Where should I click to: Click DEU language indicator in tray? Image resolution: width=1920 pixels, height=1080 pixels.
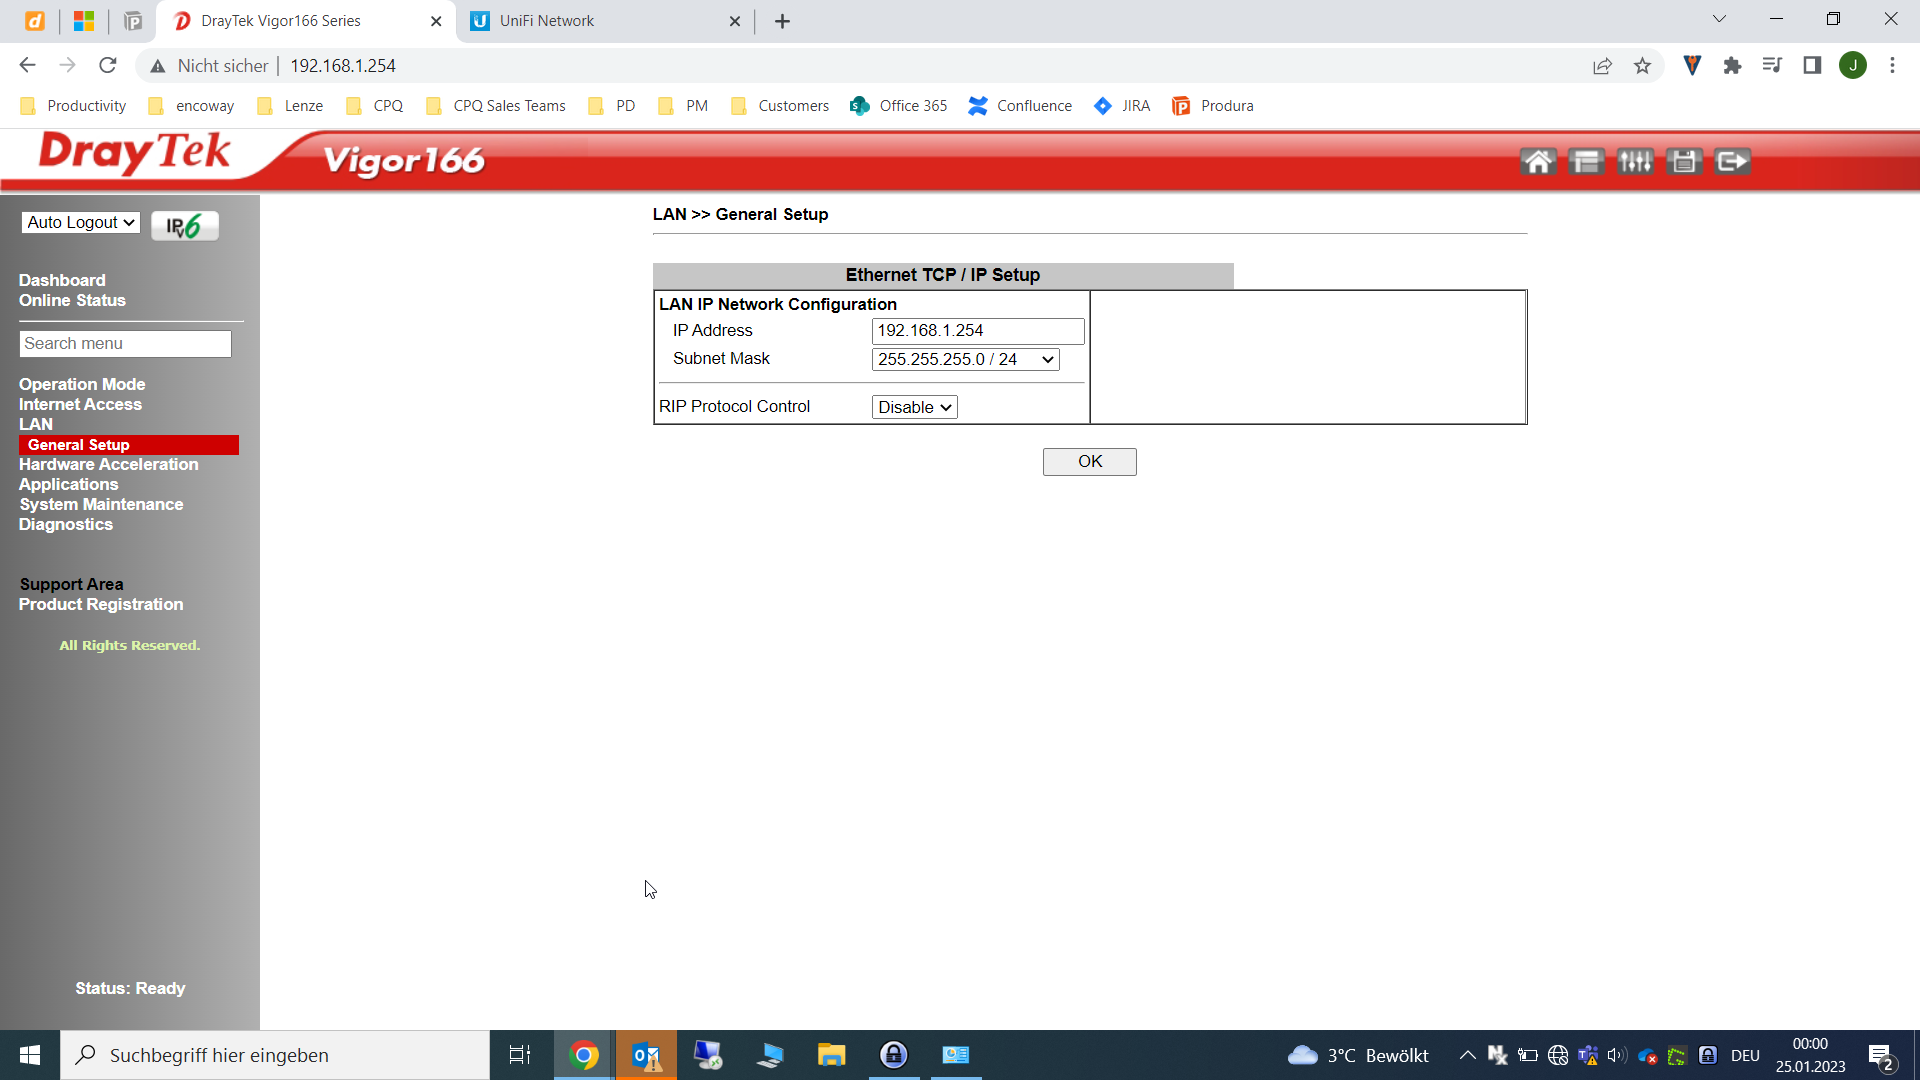tap(1745, 1055)
